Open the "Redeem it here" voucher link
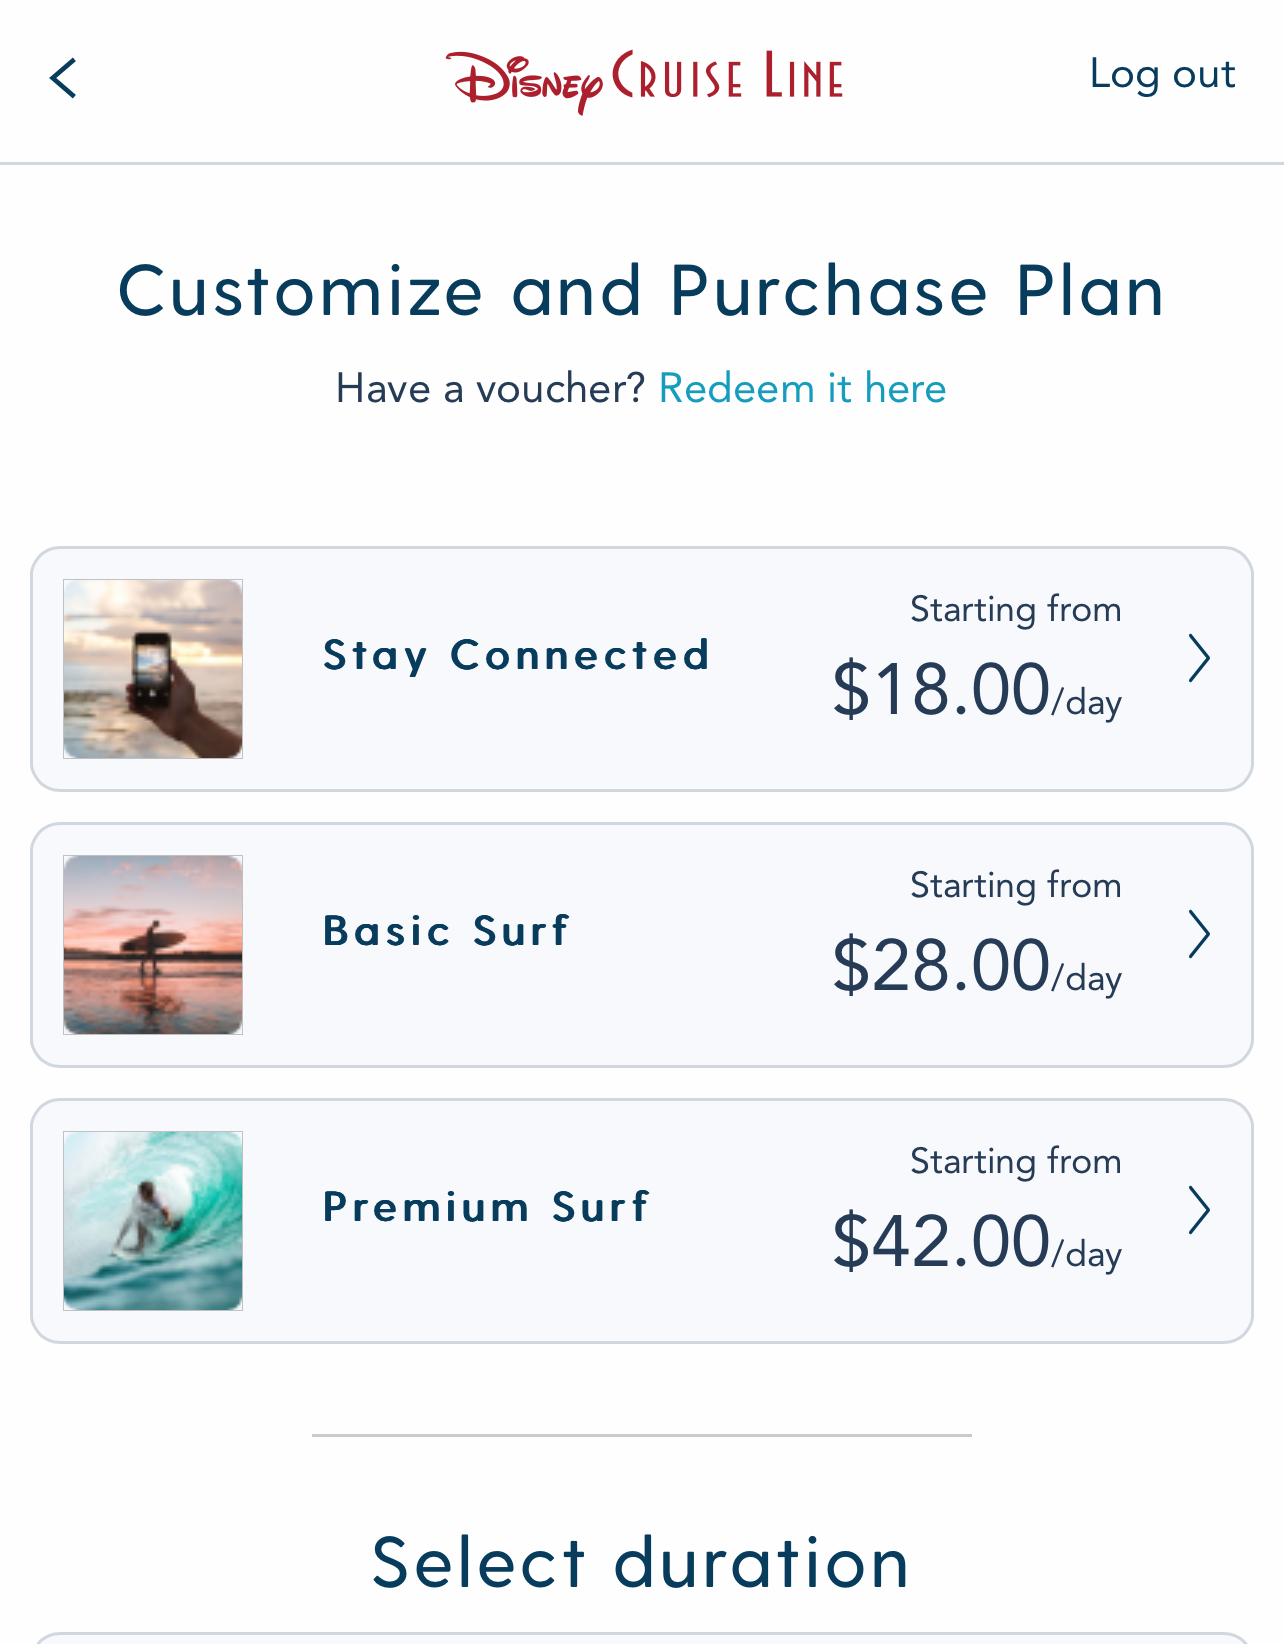Viewport: 1284px width, 1644px height. coord(802,388)
